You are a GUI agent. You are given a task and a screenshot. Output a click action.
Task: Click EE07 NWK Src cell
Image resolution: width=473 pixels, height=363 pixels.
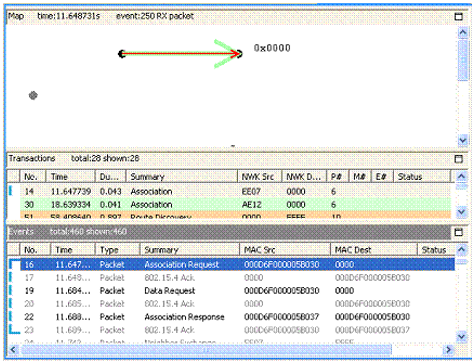point(251,191)
